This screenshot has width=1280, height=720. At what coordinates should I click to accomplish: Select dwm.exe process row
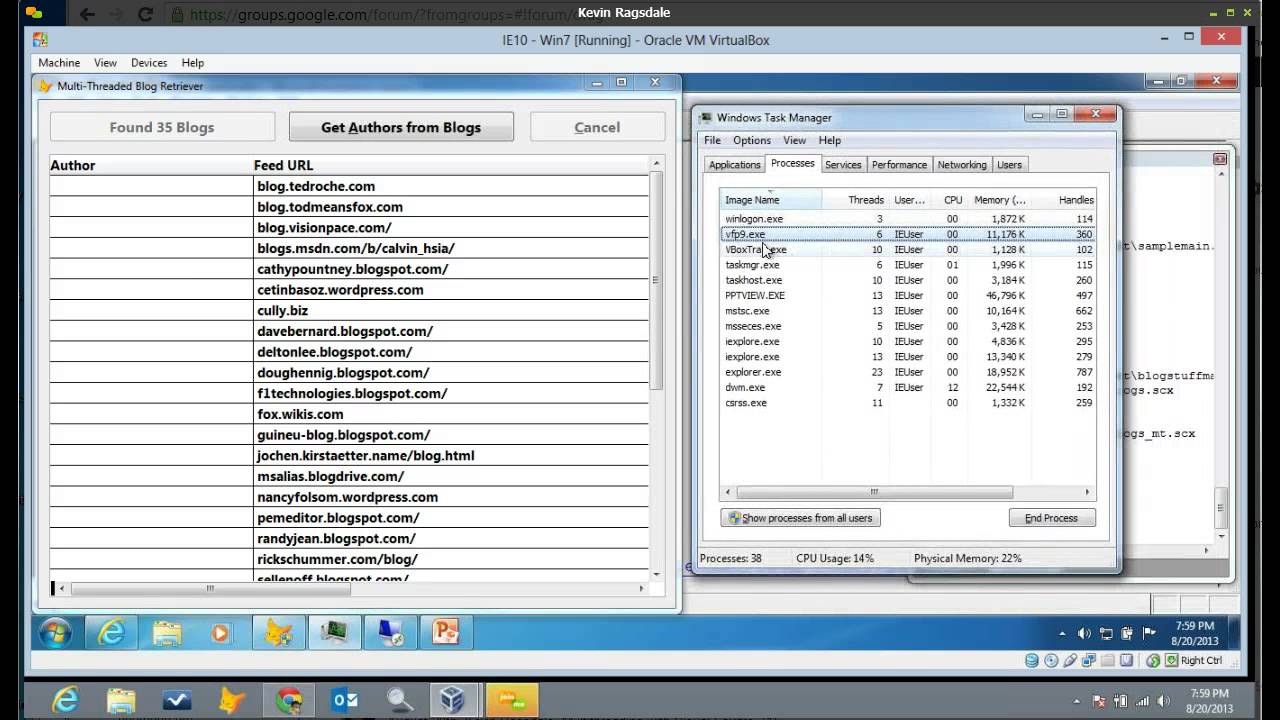[908, 387]
